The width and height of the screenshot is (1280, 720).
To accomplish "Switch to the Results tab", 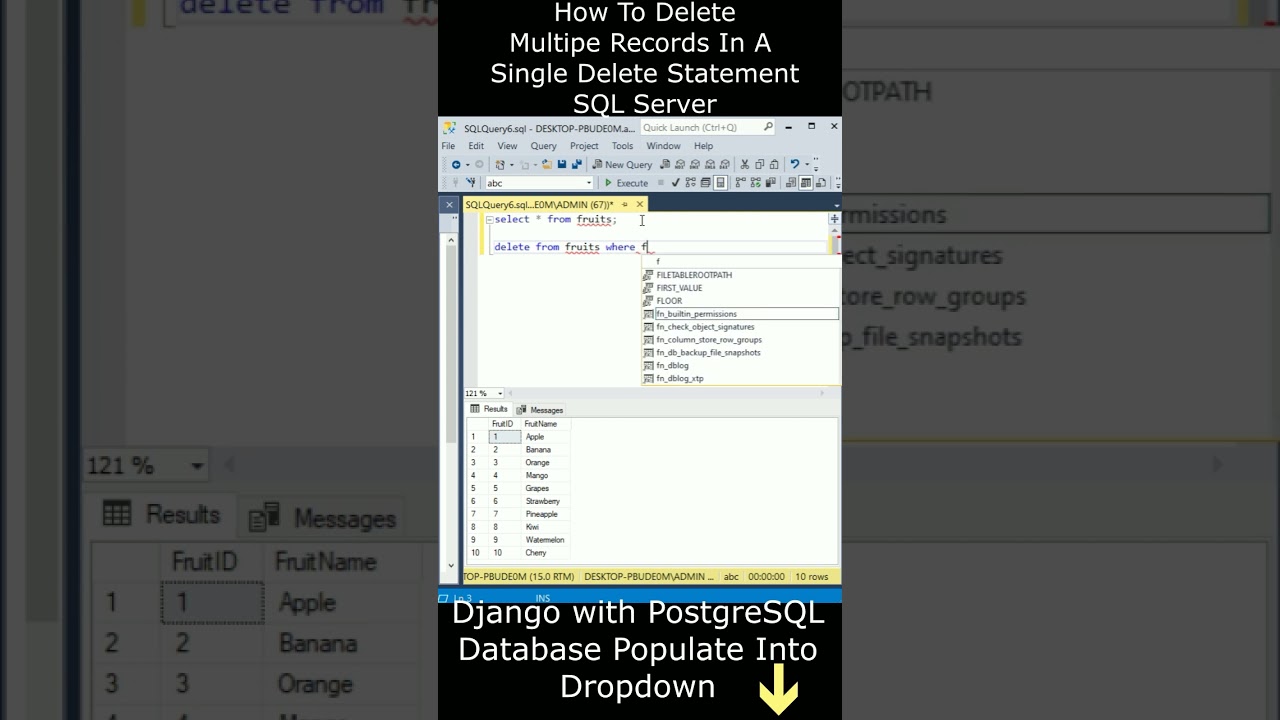I will tap(489, 409).
